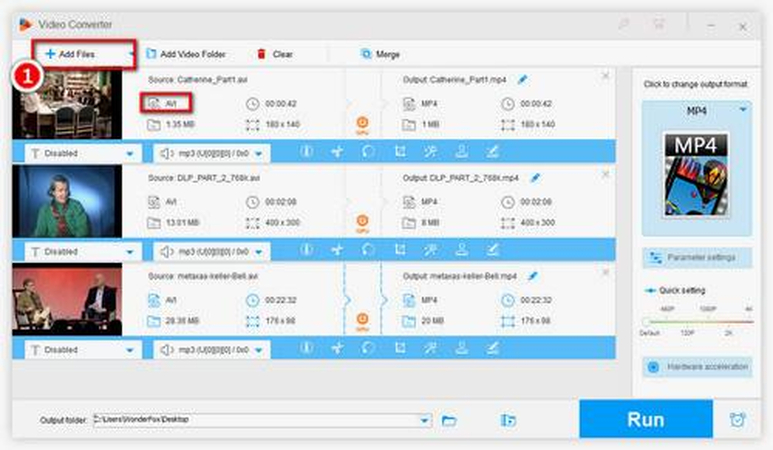Remove the metaxas-keller-Bell row using its X
773x450 pixels.
coord(605,272)
